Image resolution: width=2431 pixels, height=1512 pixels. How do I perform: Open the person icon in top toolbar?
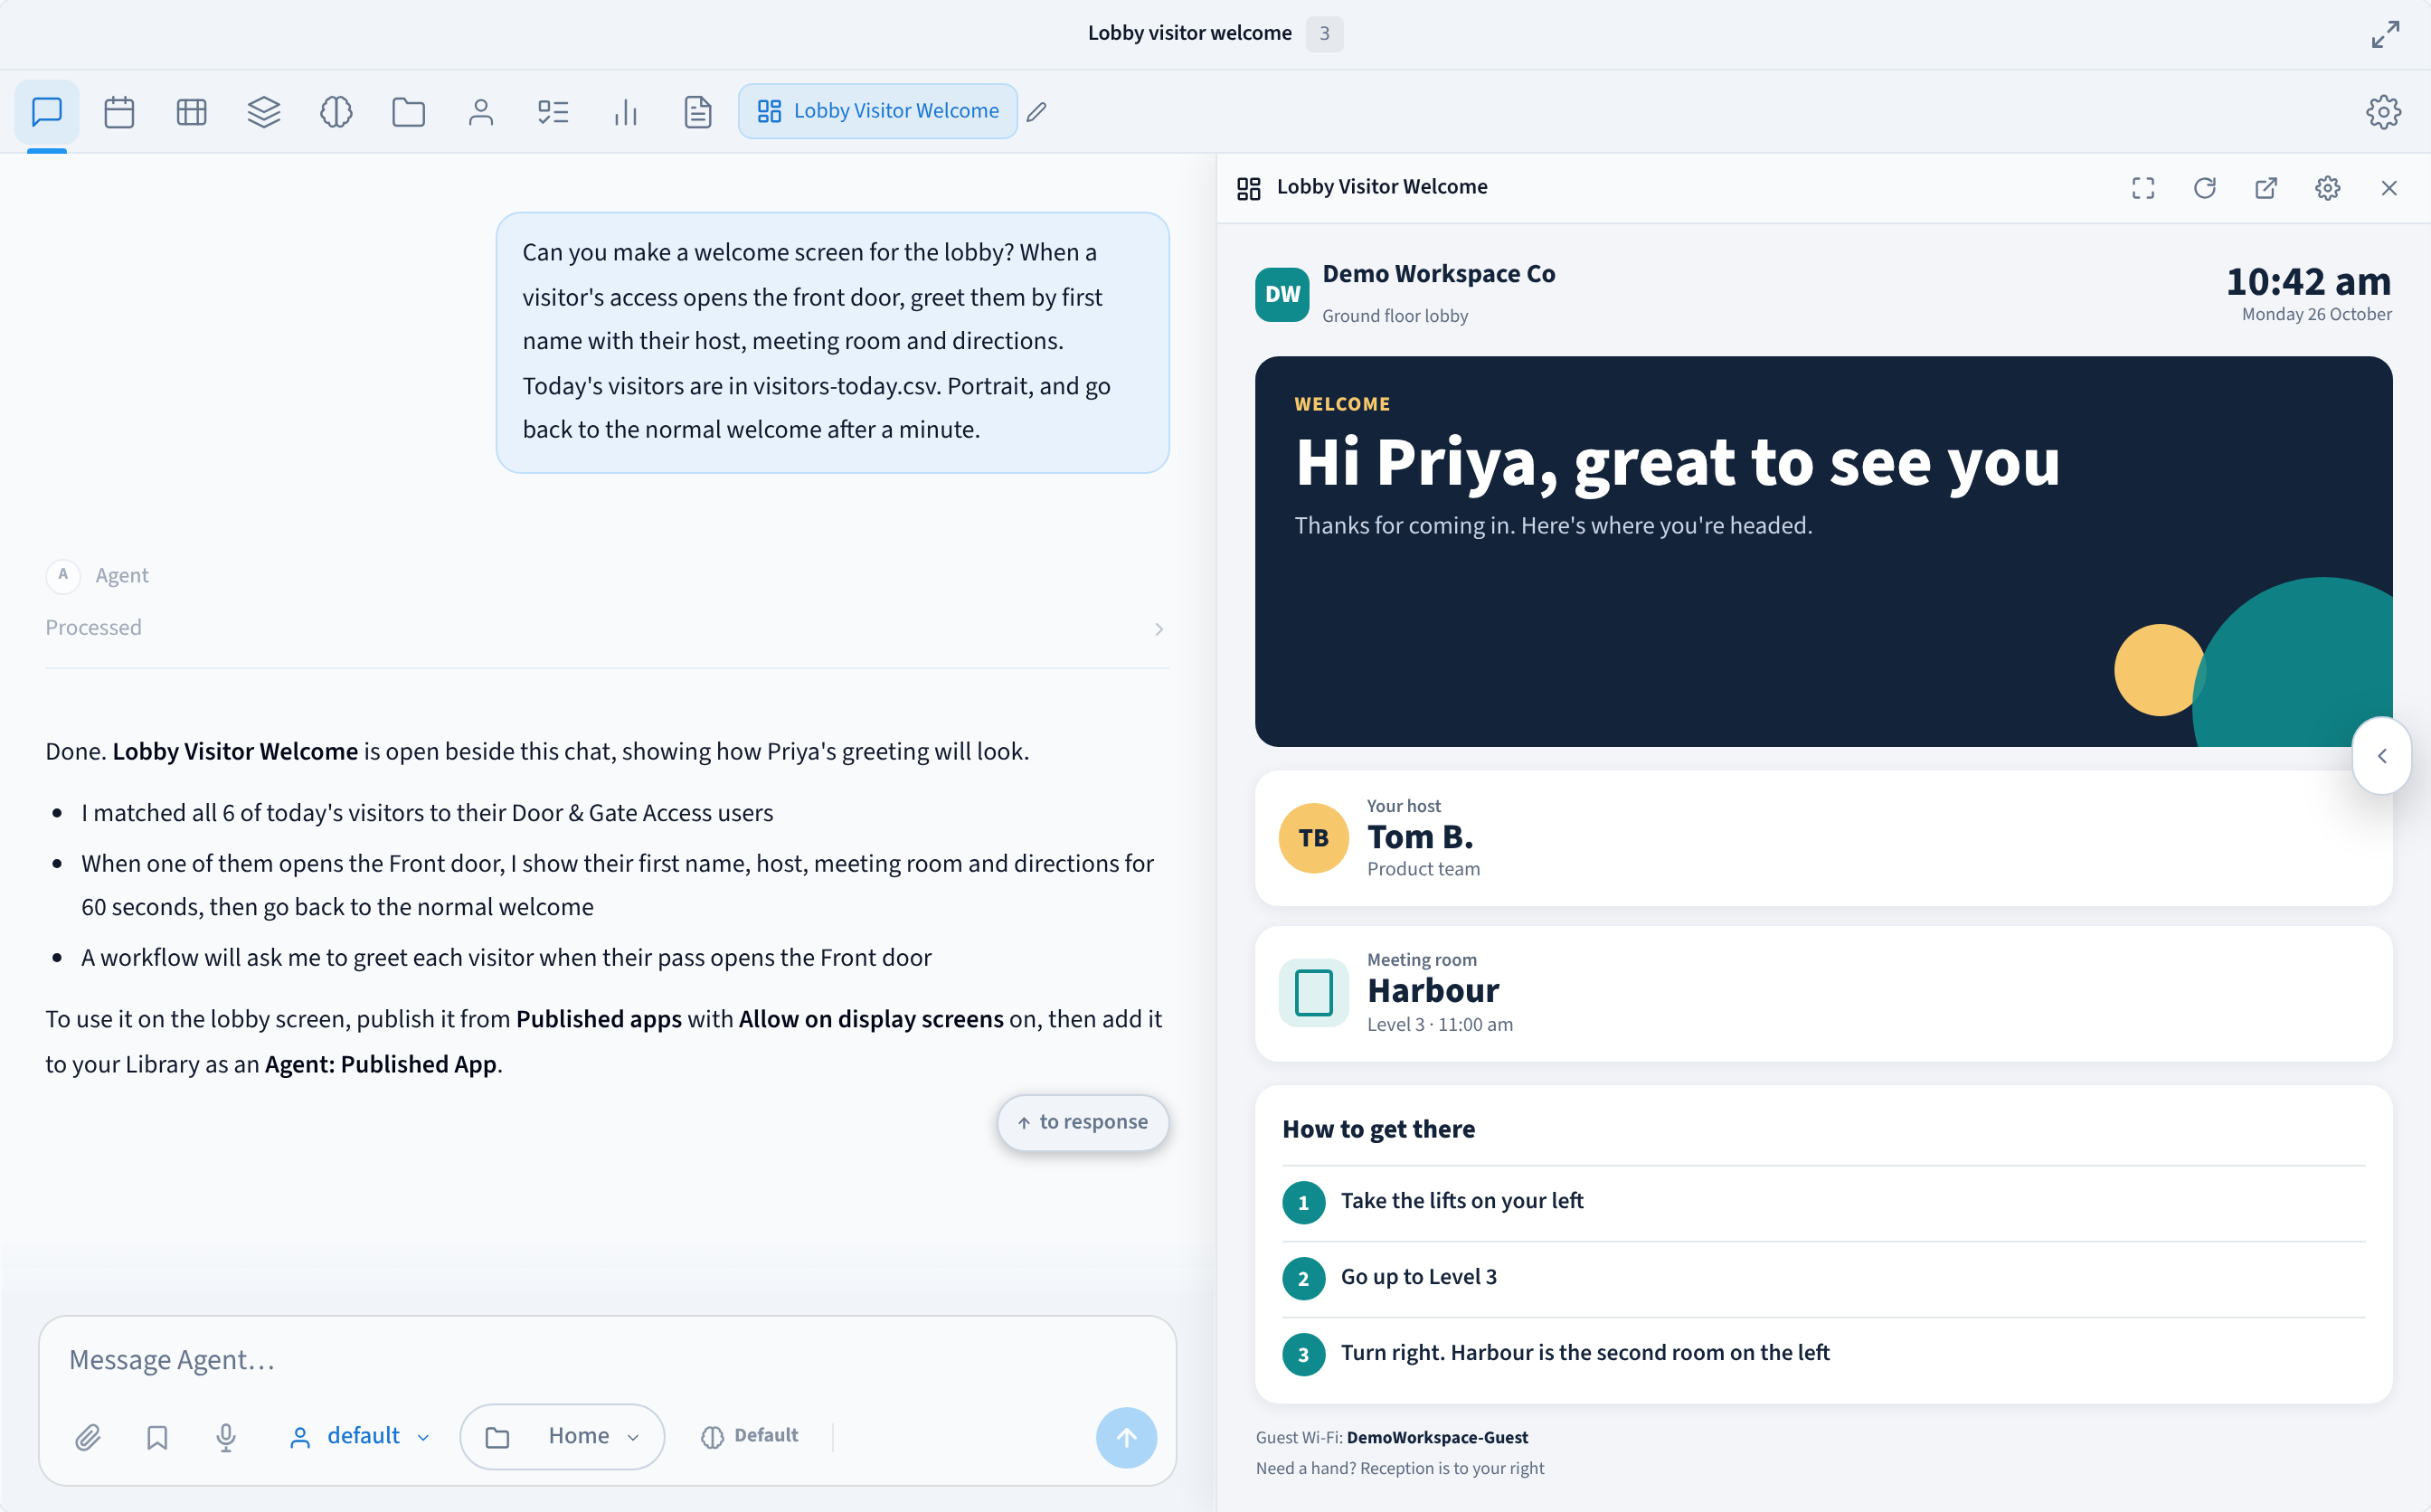(x=481, y=111)
